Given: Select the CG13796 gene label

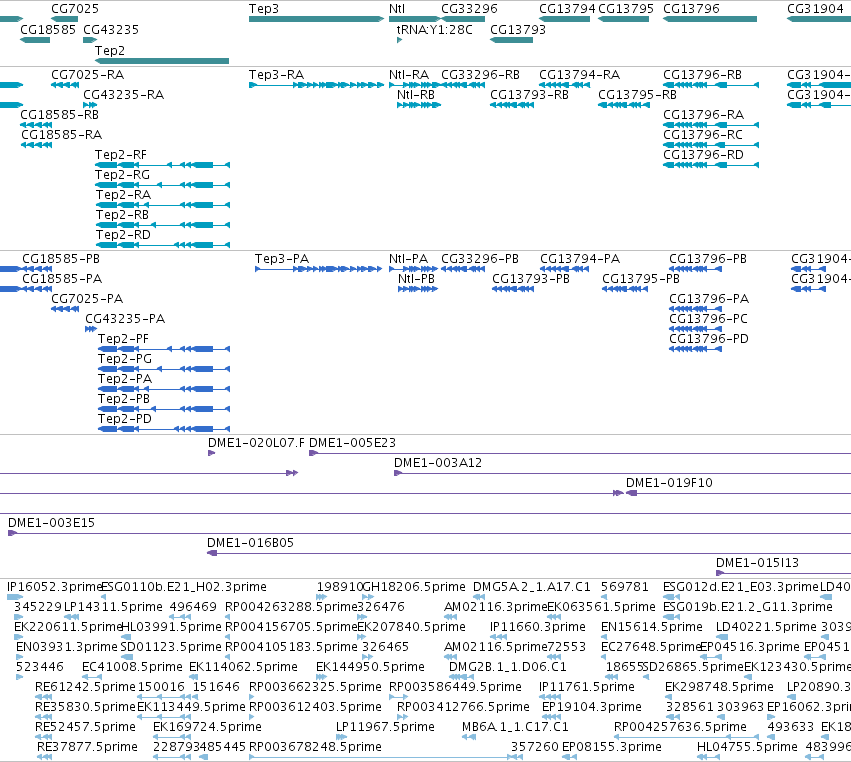Looking at the screenshot, I should pos(691,9).
